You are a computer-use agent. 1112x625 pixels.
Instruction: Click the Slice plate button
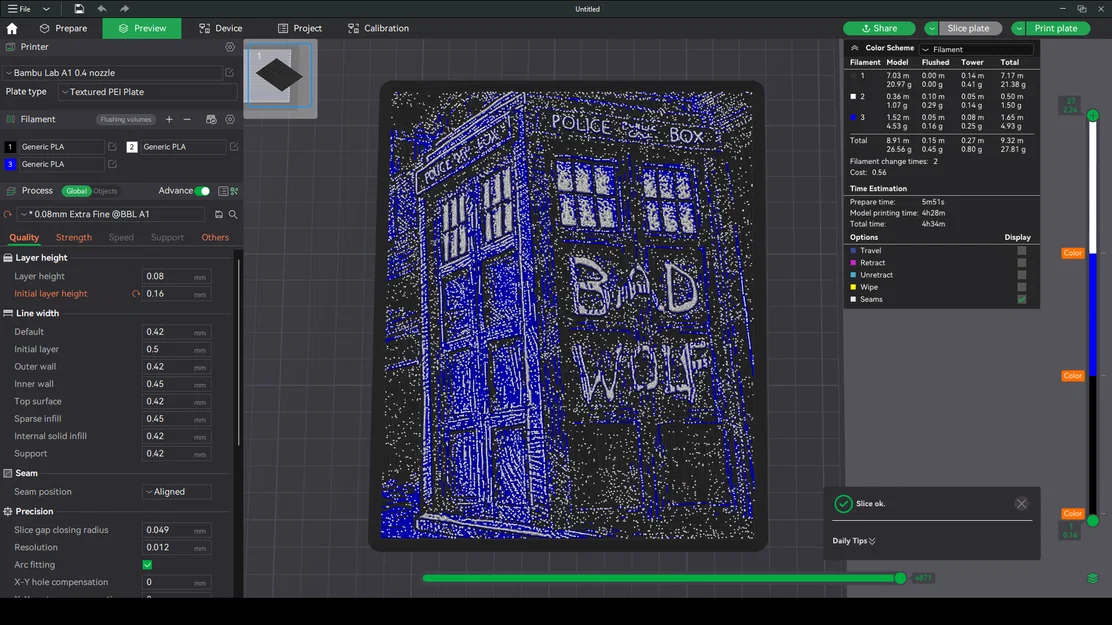(968, 28)
